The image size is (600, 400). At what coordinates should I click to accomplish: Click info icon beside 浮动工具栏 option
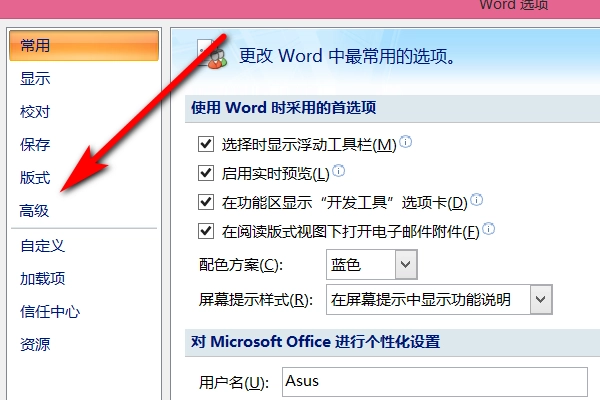click(406, 142)
